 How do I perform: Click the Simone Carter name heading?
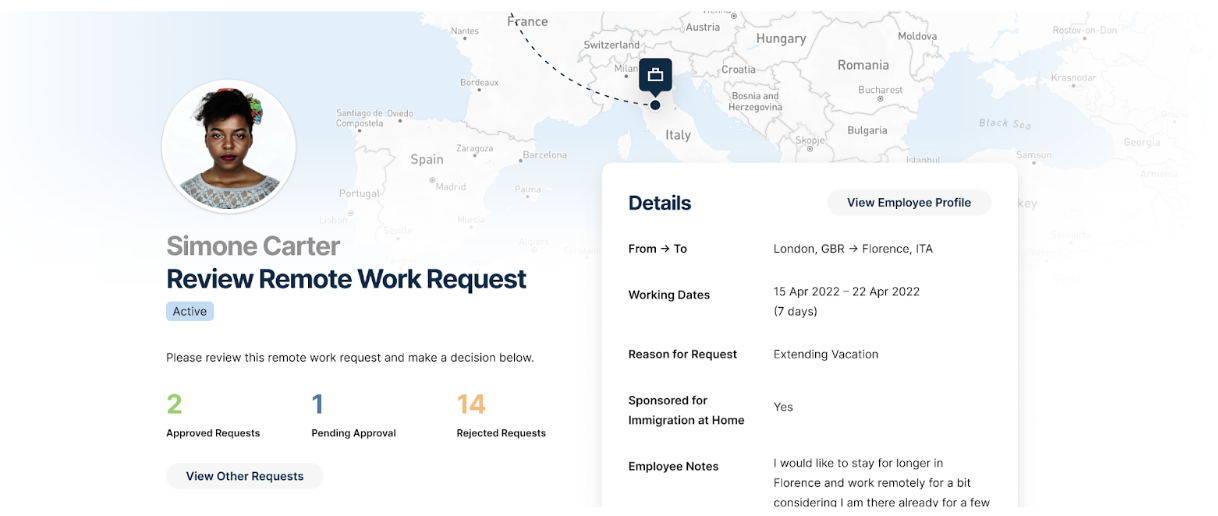[253, 246]
